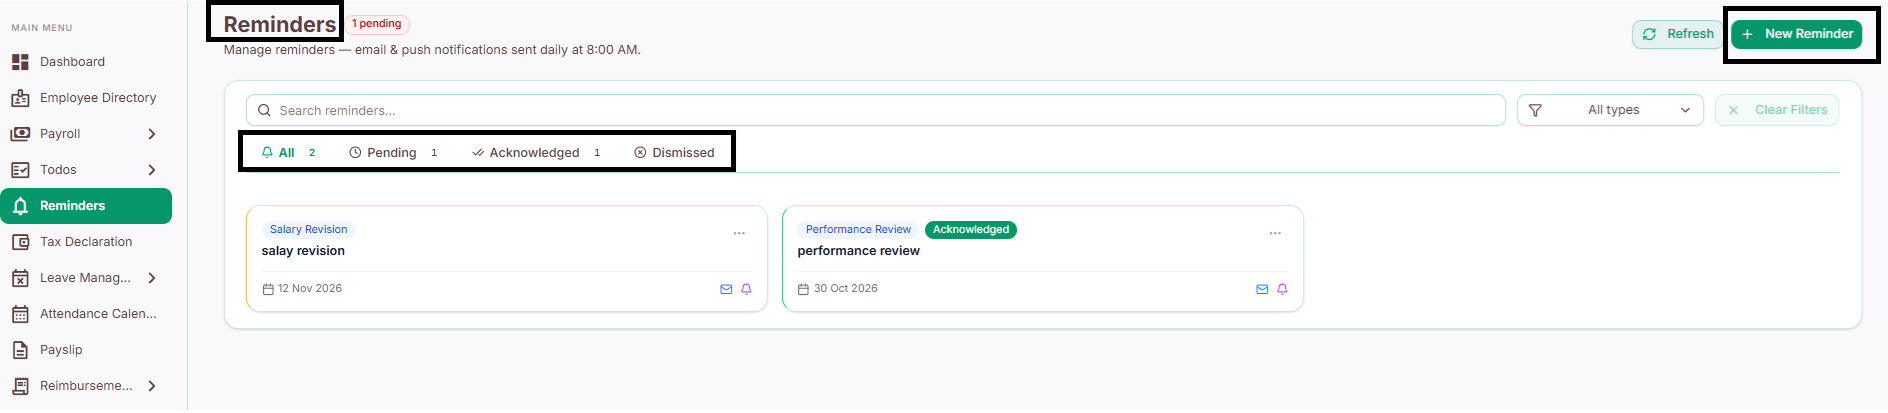Click the 1 pending badge

(x=377, y=24)
